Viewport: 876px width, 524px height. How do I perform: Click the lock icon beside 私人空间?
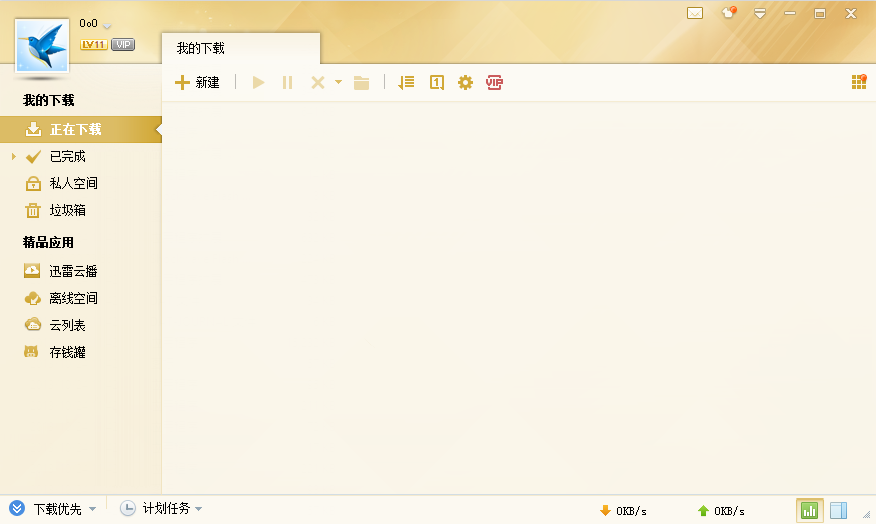pos(33,183)
